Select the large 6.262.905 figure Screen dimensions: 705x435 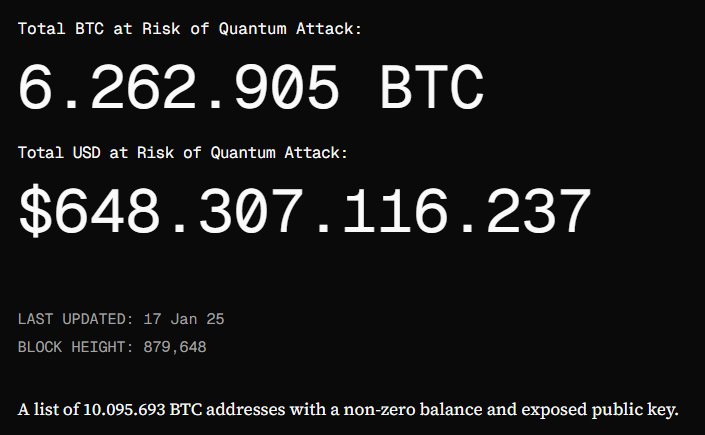pyautogui.click(x=178, y=87)
